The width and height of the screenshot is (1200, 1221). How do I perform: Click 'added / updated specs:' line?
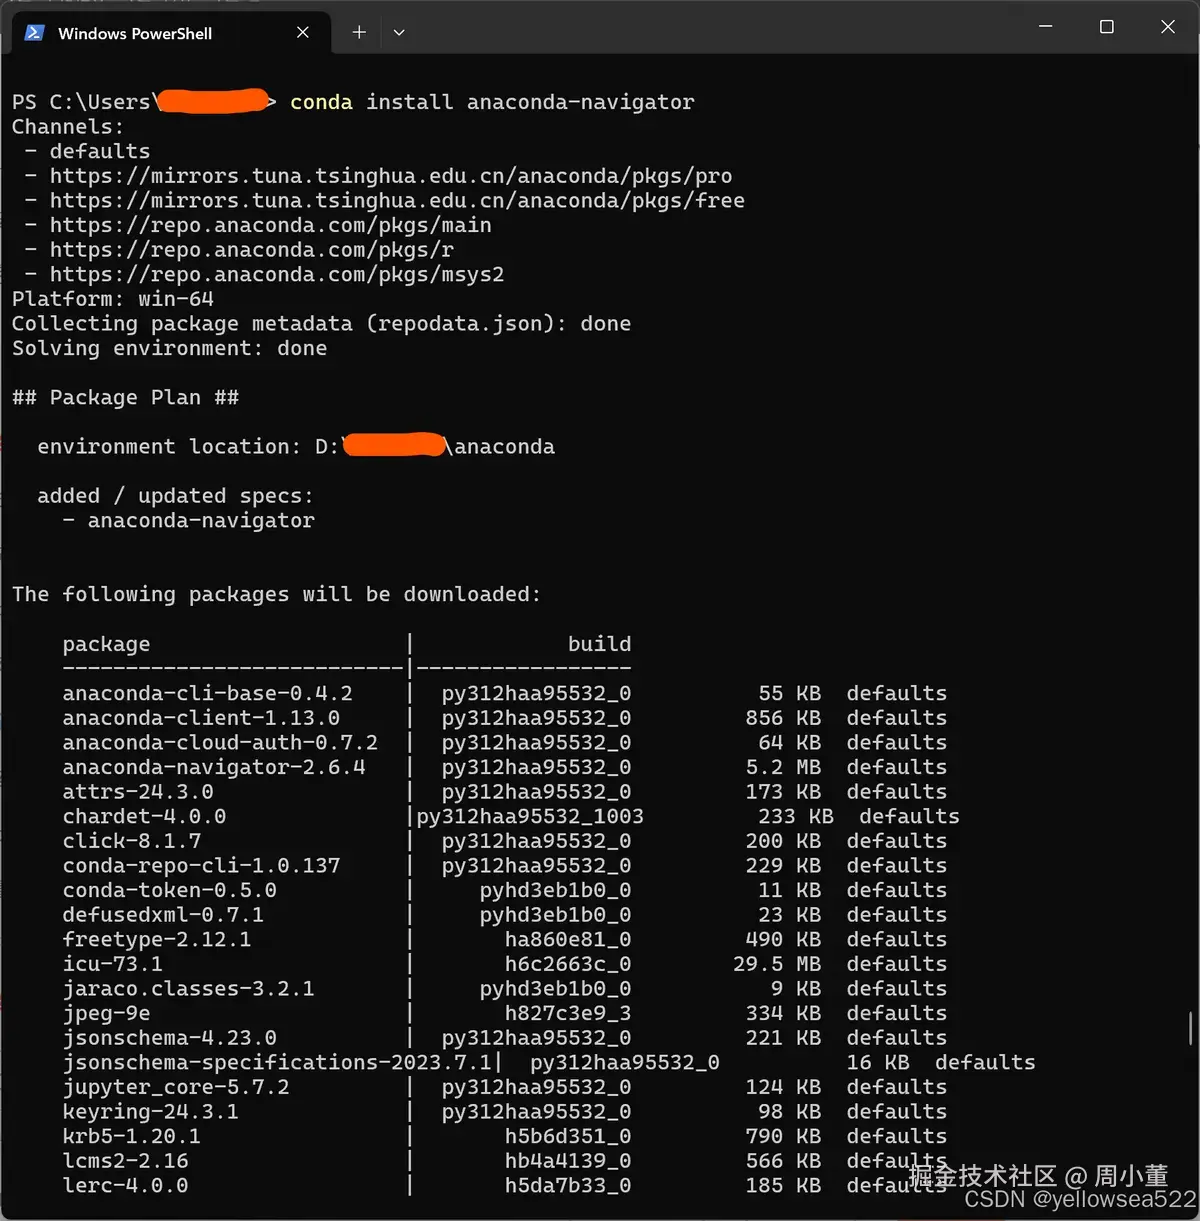point(175,496)
